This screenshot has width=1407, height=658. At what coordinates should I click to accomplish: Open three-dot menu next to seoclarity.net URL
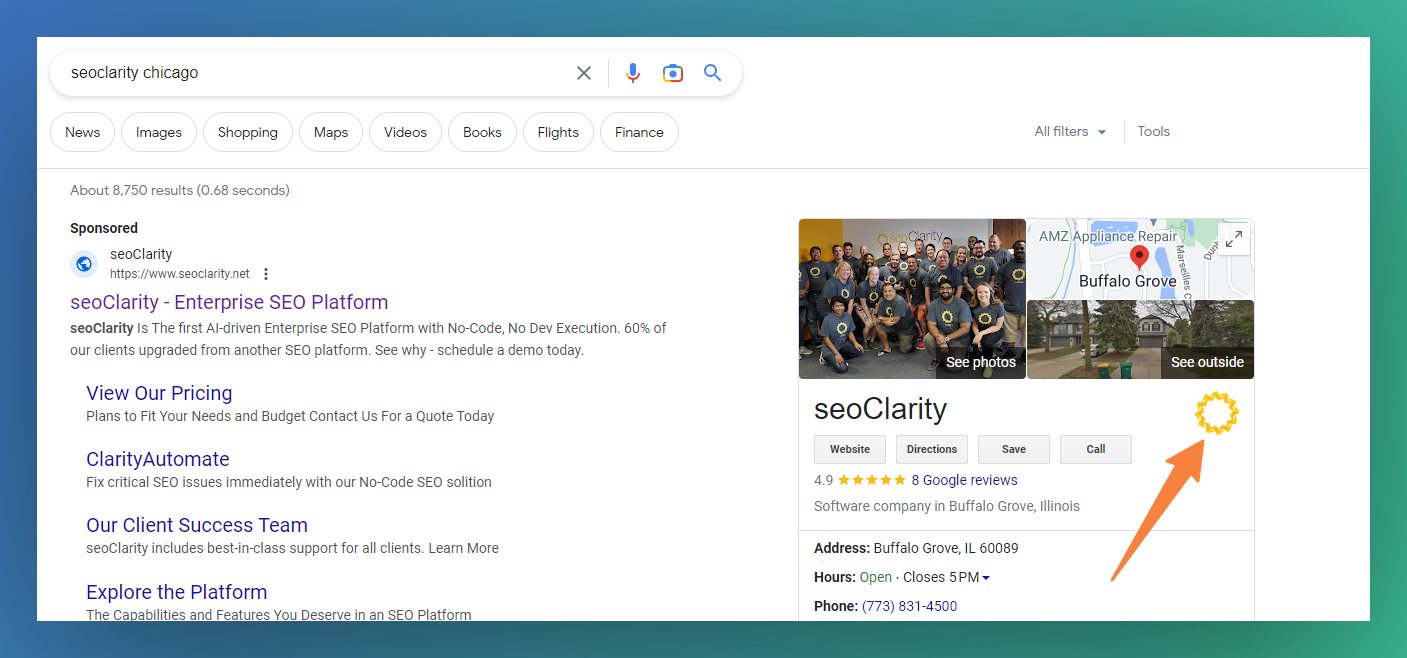pyautogui.click(x=266, y=274)
